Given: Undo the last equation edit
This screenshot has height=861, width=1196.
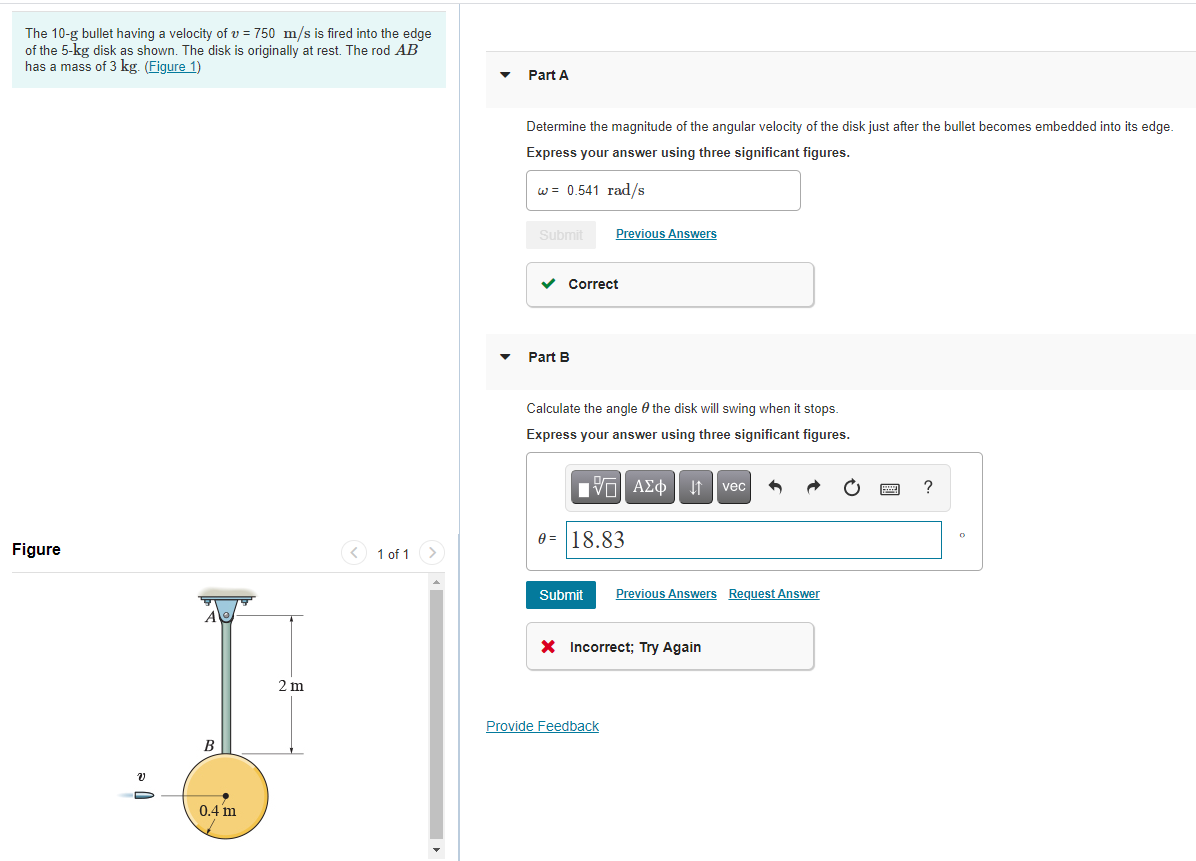Looking at the screenshot, I should click(775, 487).
